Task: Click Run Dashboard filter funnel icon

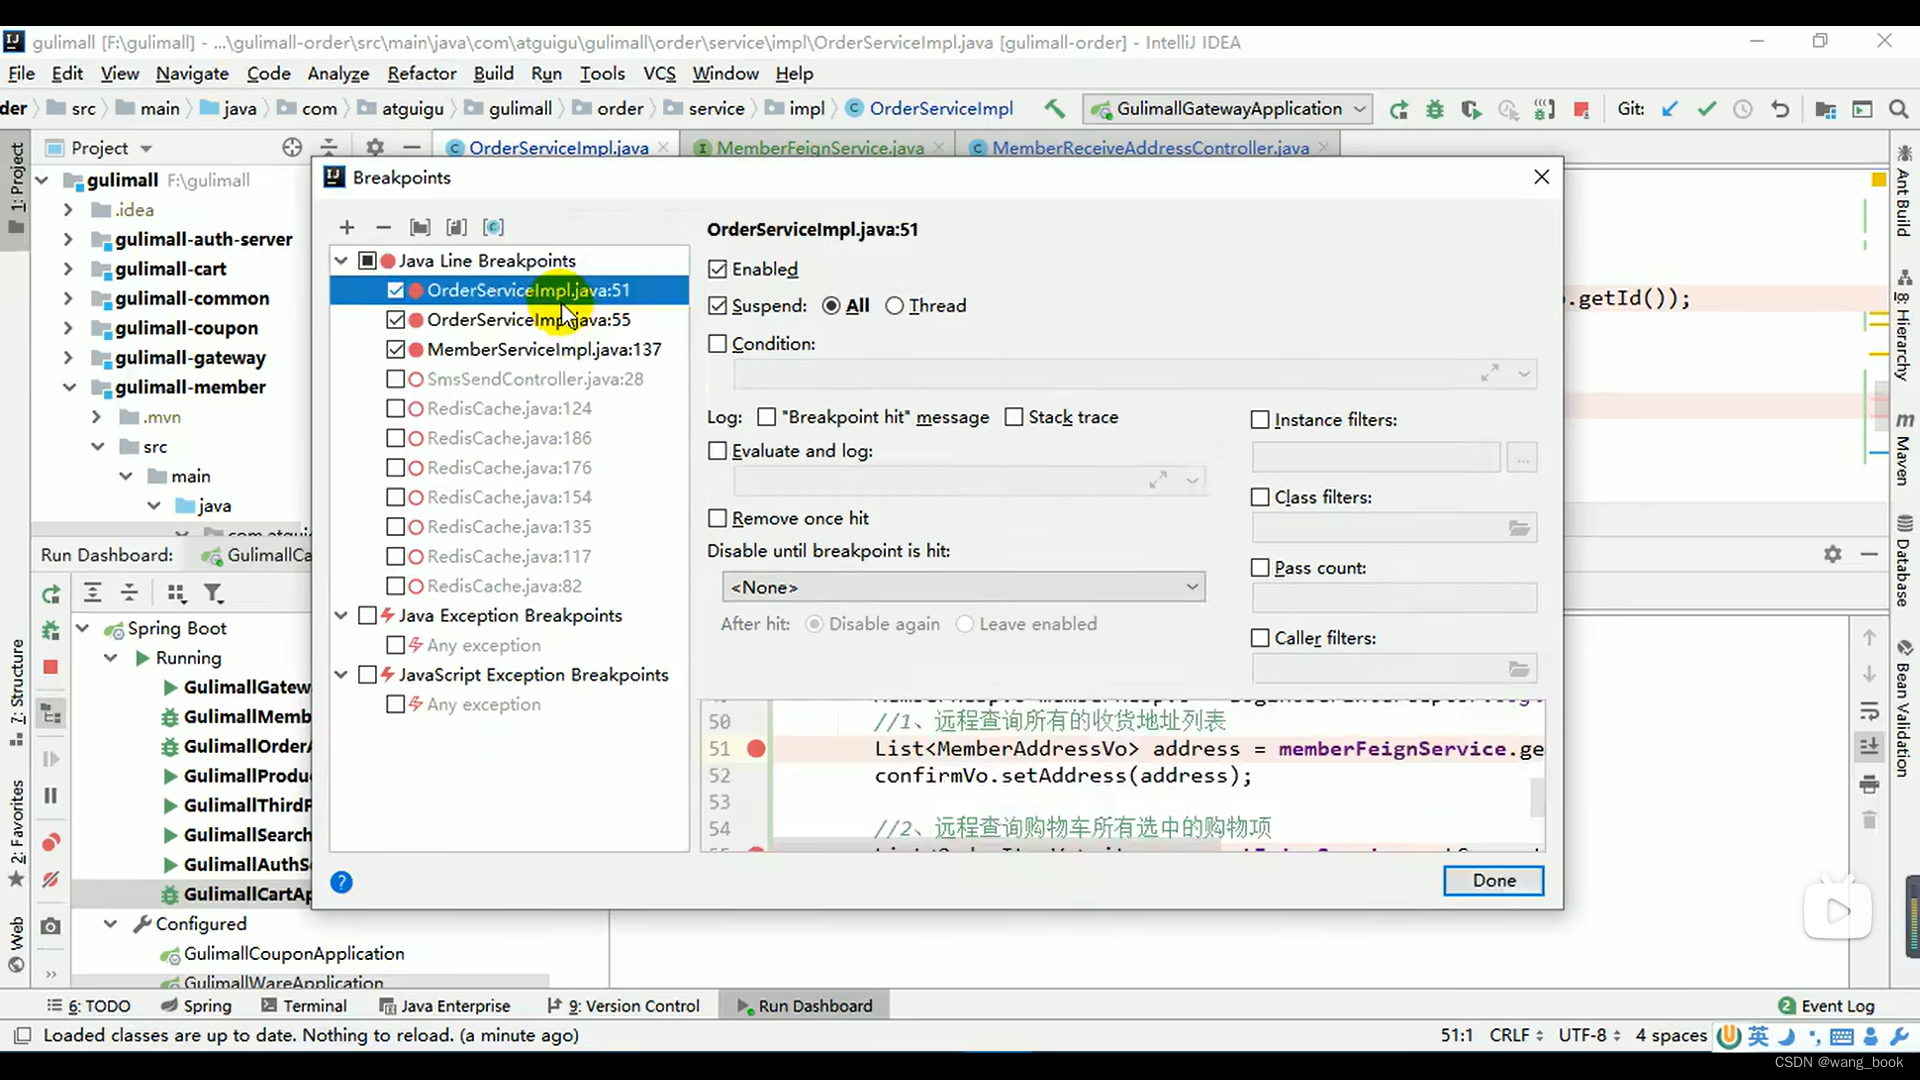Action: point(213,593)
